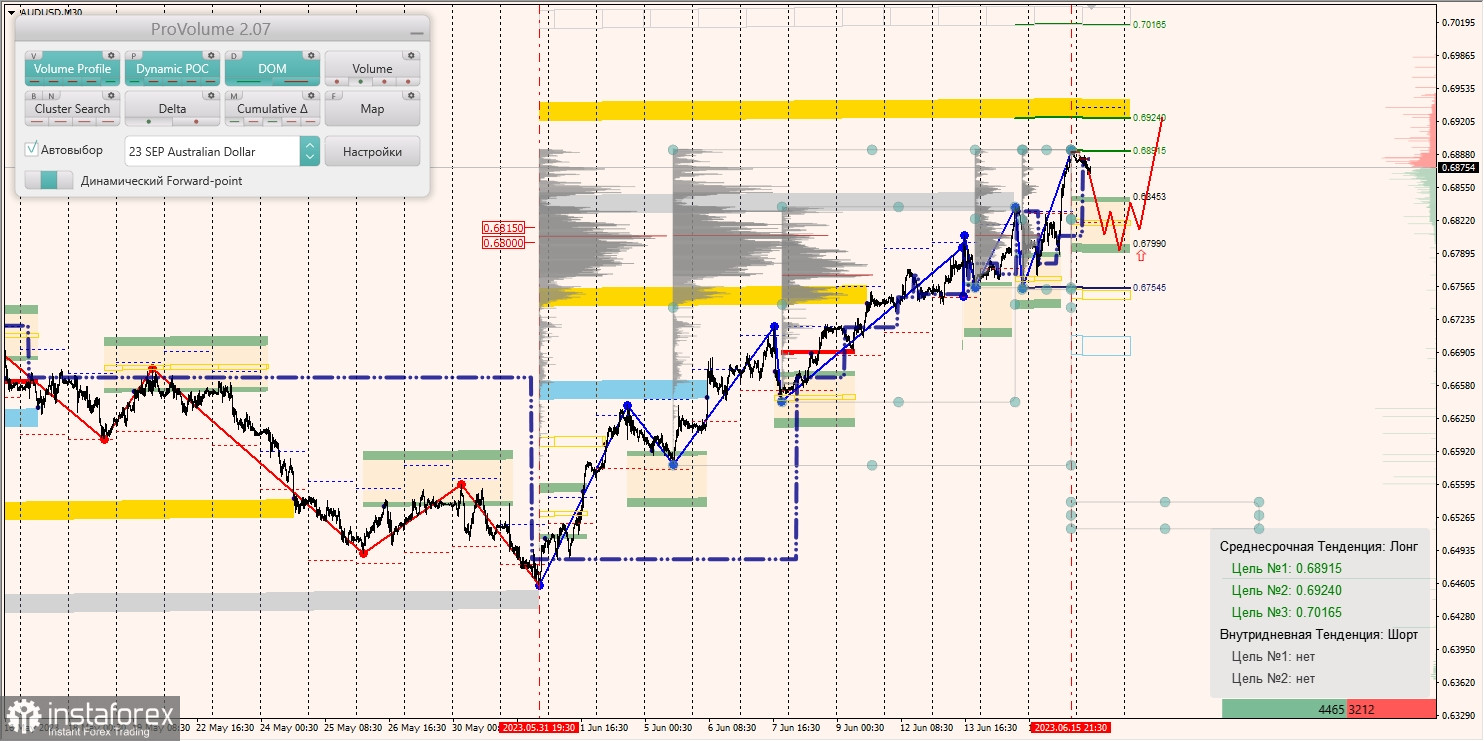This screenshot has width=1484, height=741.
Task: Click the Внутридневная Тенденция: Шорт line
Action: coord(1318,634)
